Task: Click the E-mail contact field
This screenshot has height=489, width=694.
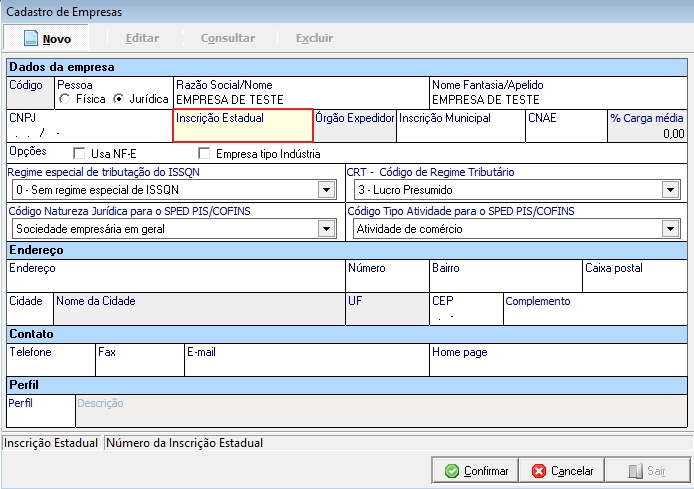Action: [305, 365]
